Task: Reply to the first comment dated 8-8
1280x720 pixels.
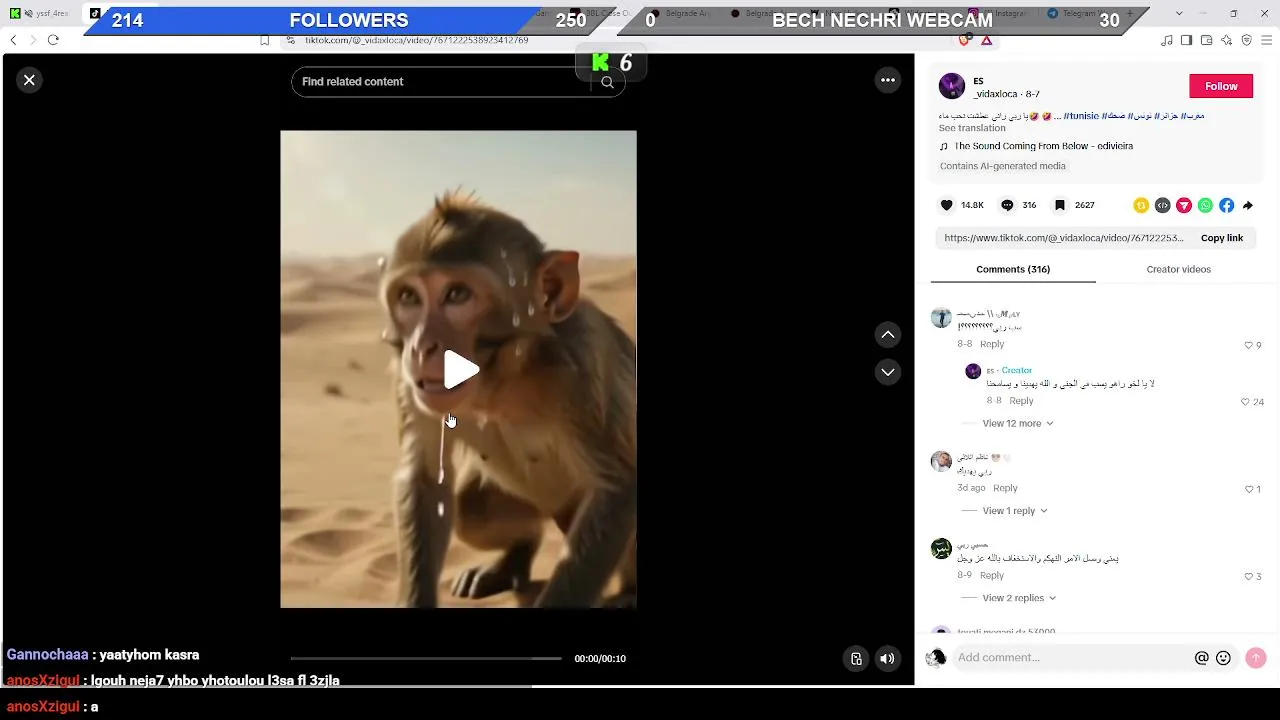Action: [x=992, y=344]
